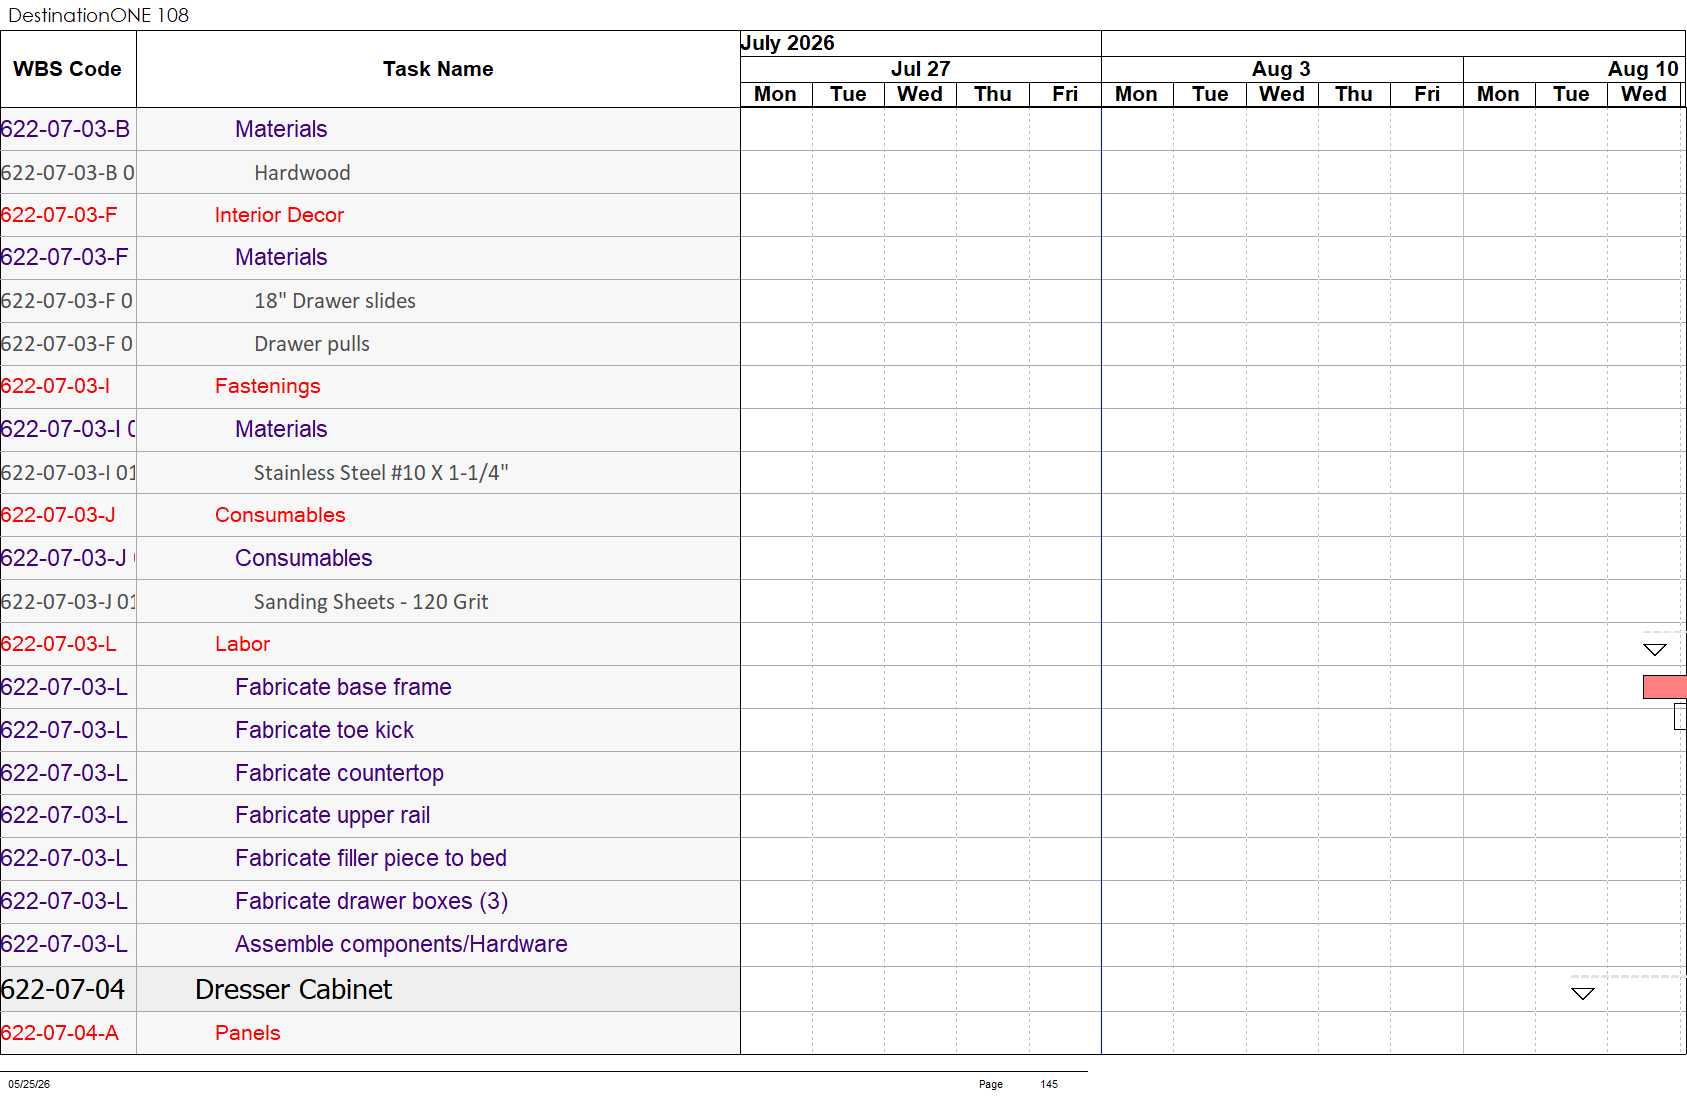This screenshot has height=1097, width=1687.
Task: Select Fabricate base frame task name
Action: pos(343,687)
